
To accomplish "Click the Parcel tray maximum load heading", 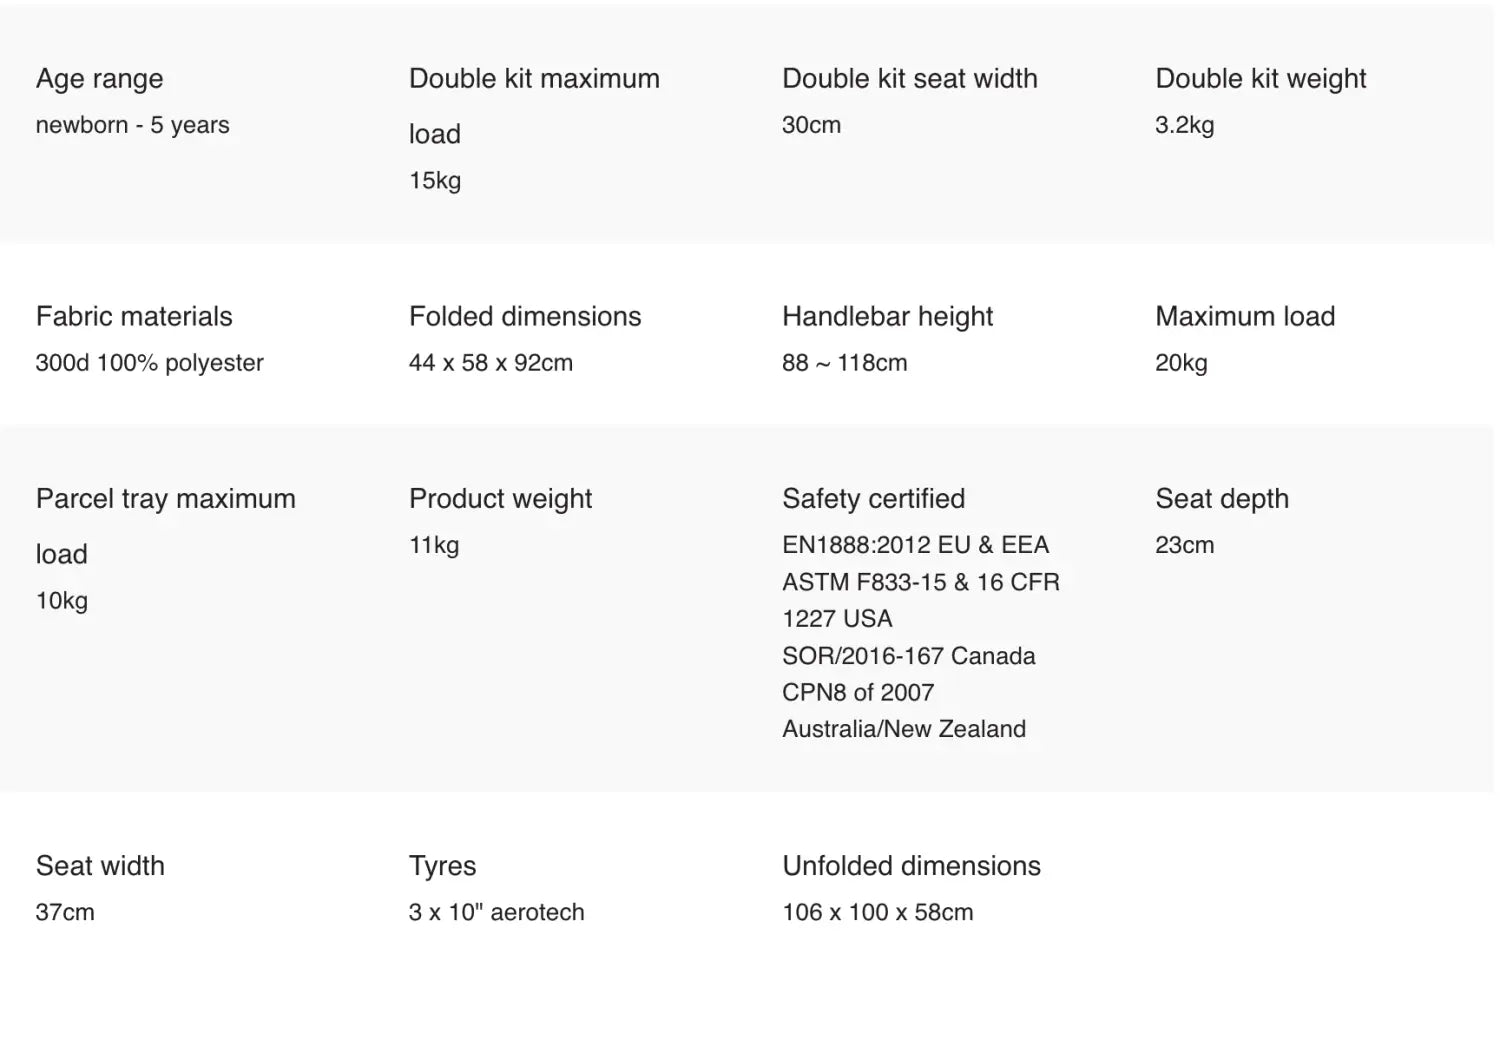I will 165,525.
